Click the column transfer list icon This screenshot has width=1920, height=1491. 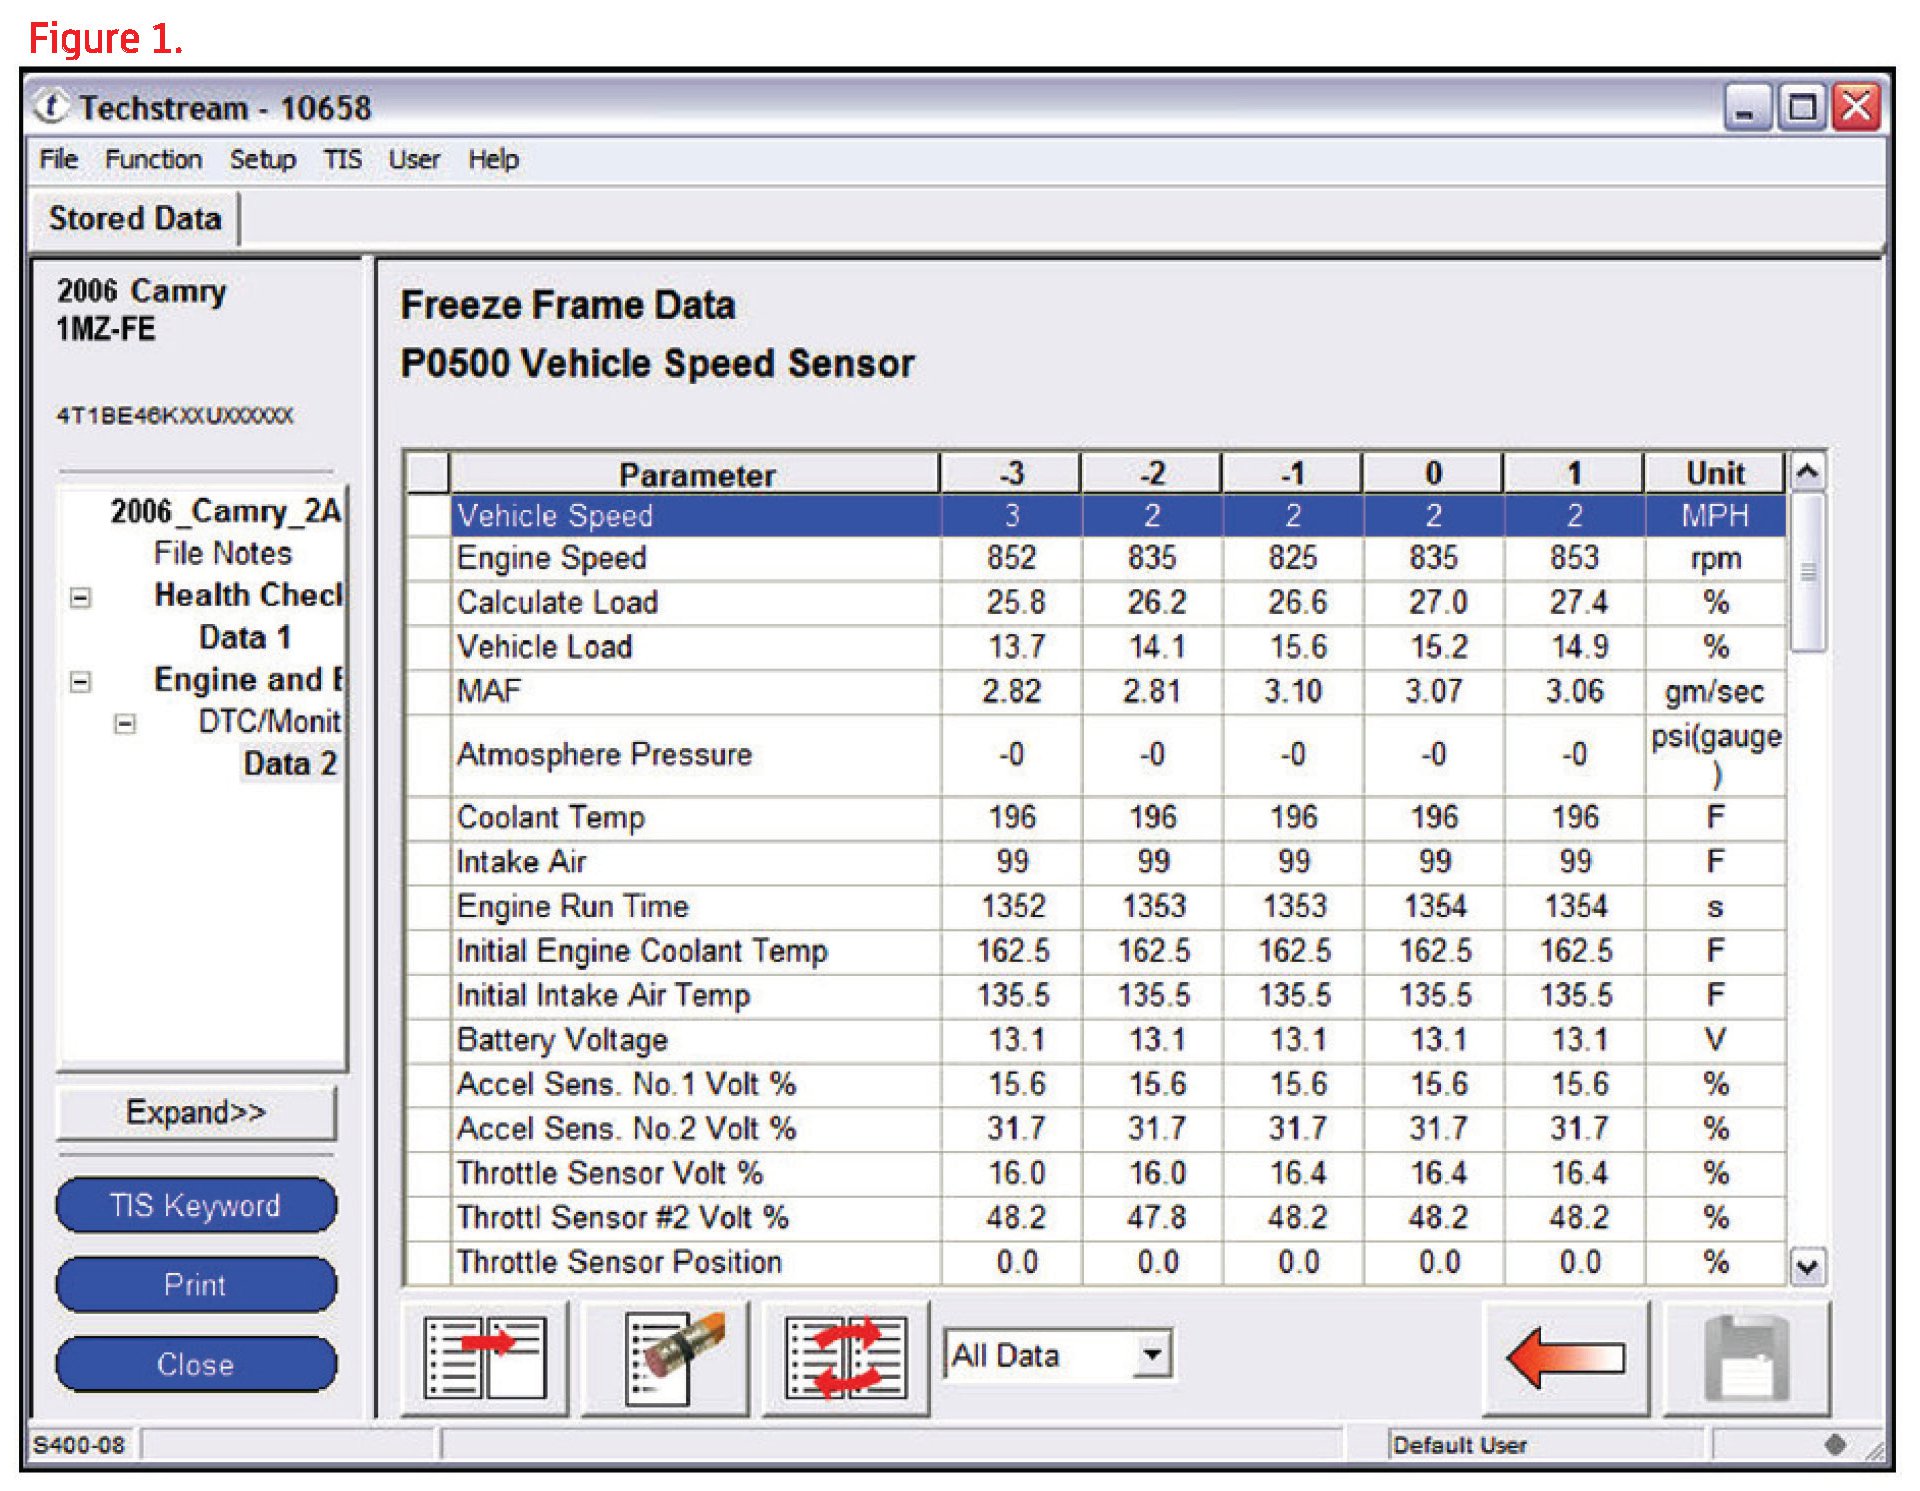coord(485,1357)
